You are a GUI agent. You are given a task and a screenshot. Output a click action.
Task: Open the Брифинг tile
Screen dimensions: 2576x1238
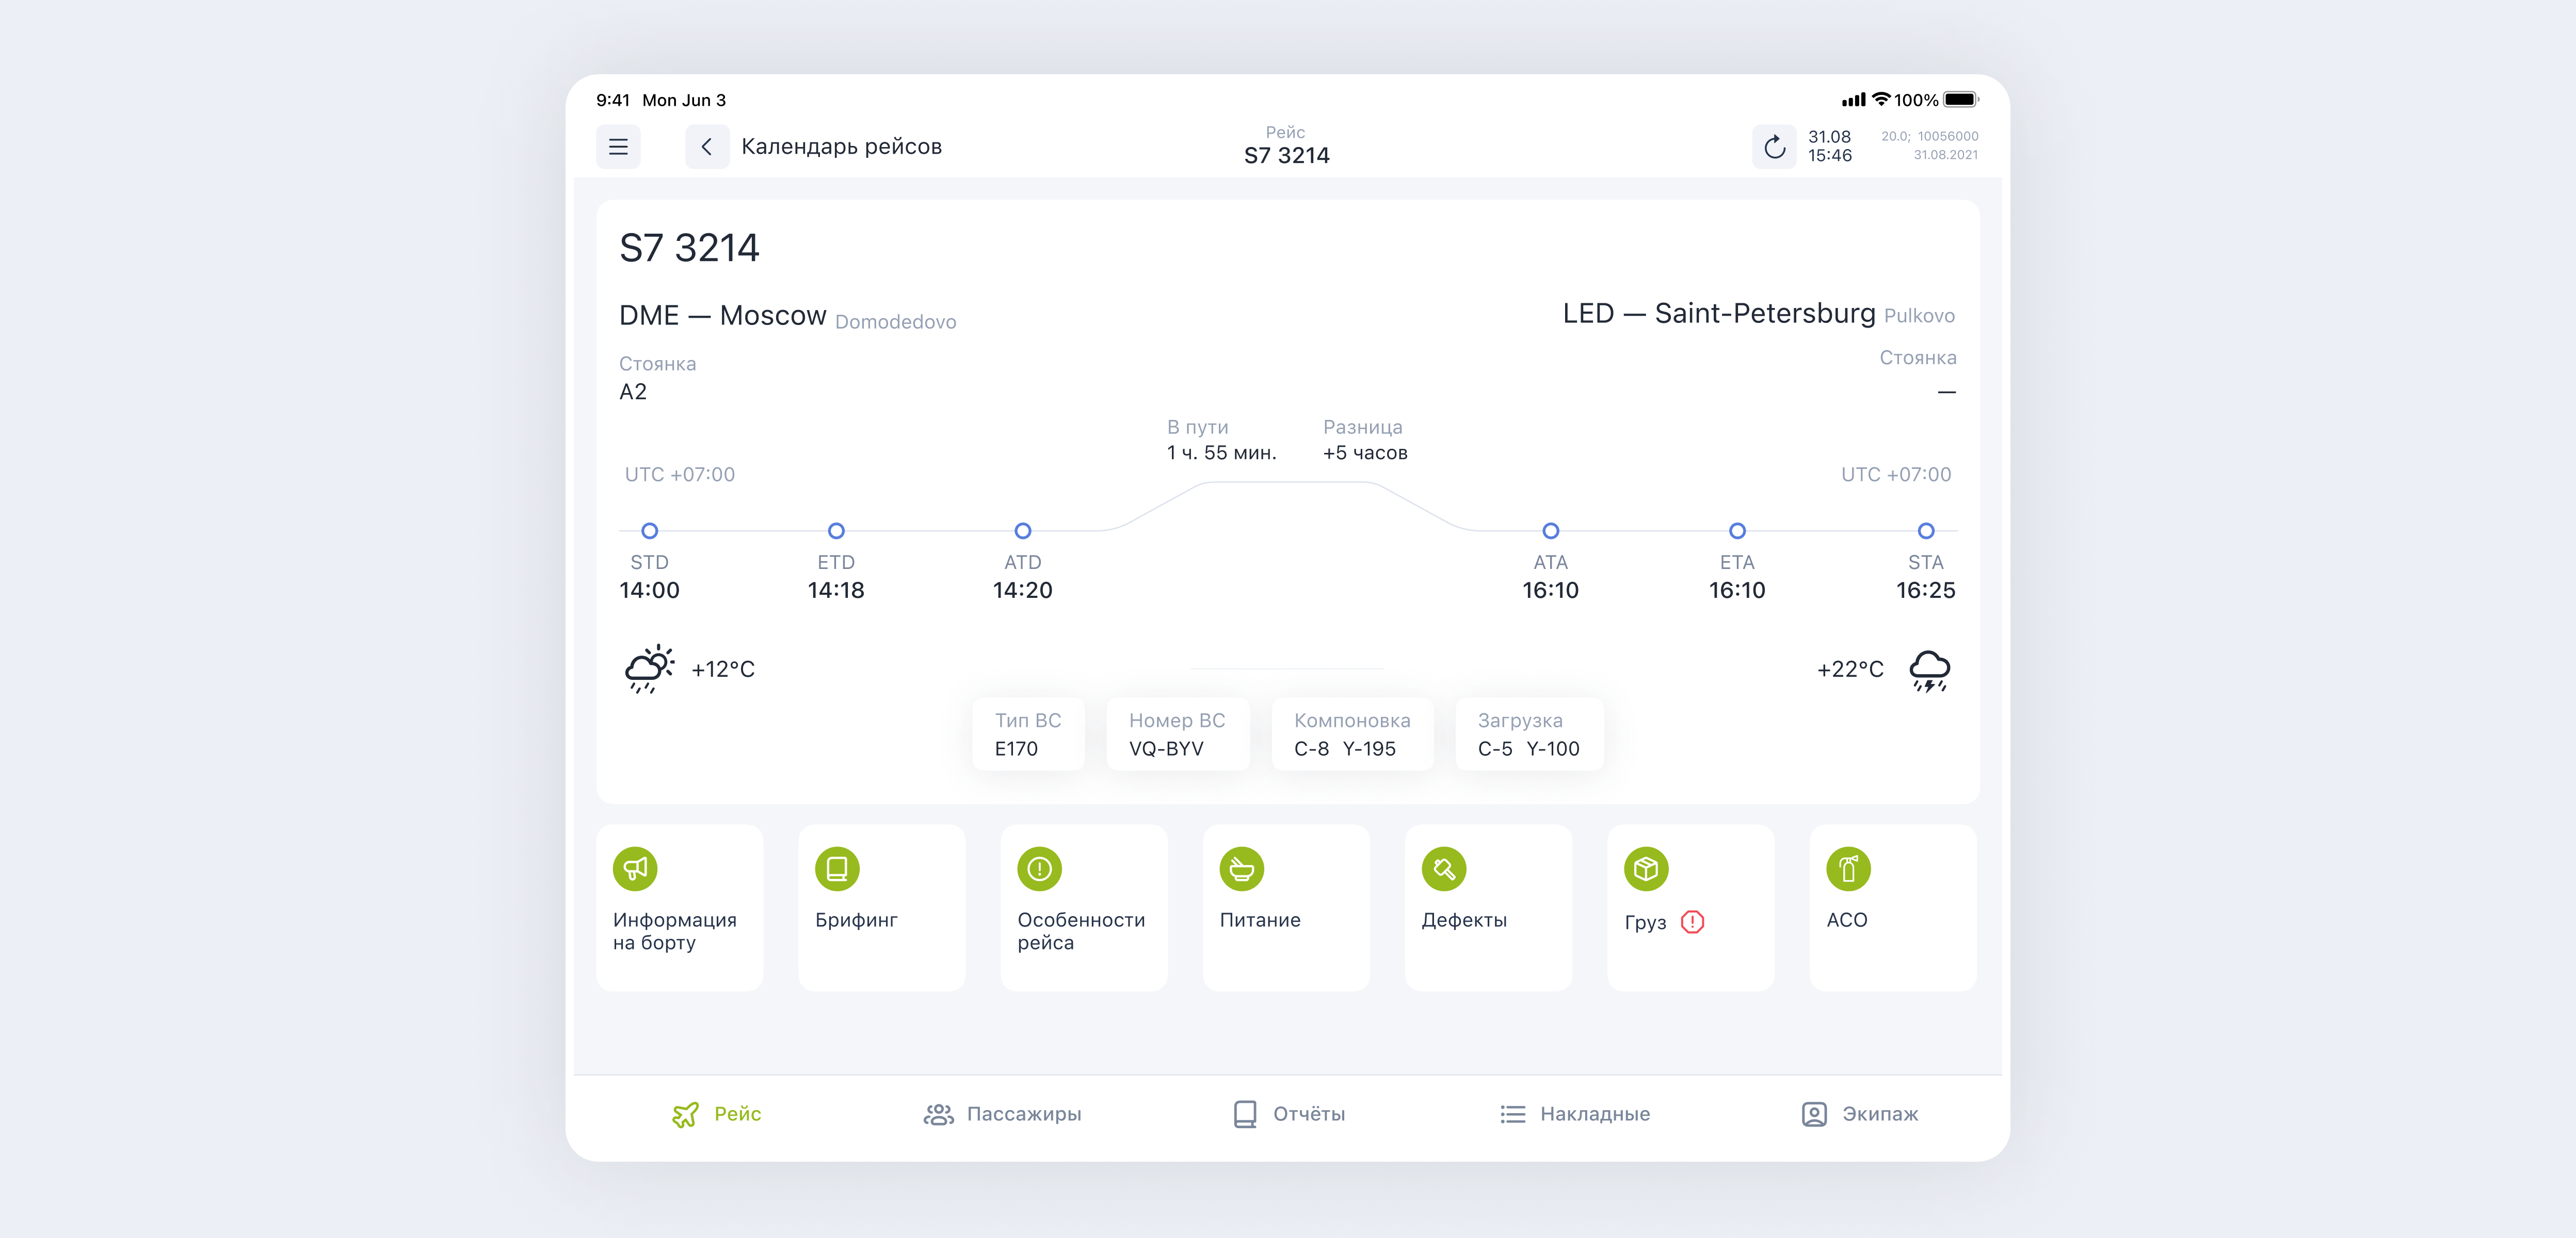click(x=881, y=907)
